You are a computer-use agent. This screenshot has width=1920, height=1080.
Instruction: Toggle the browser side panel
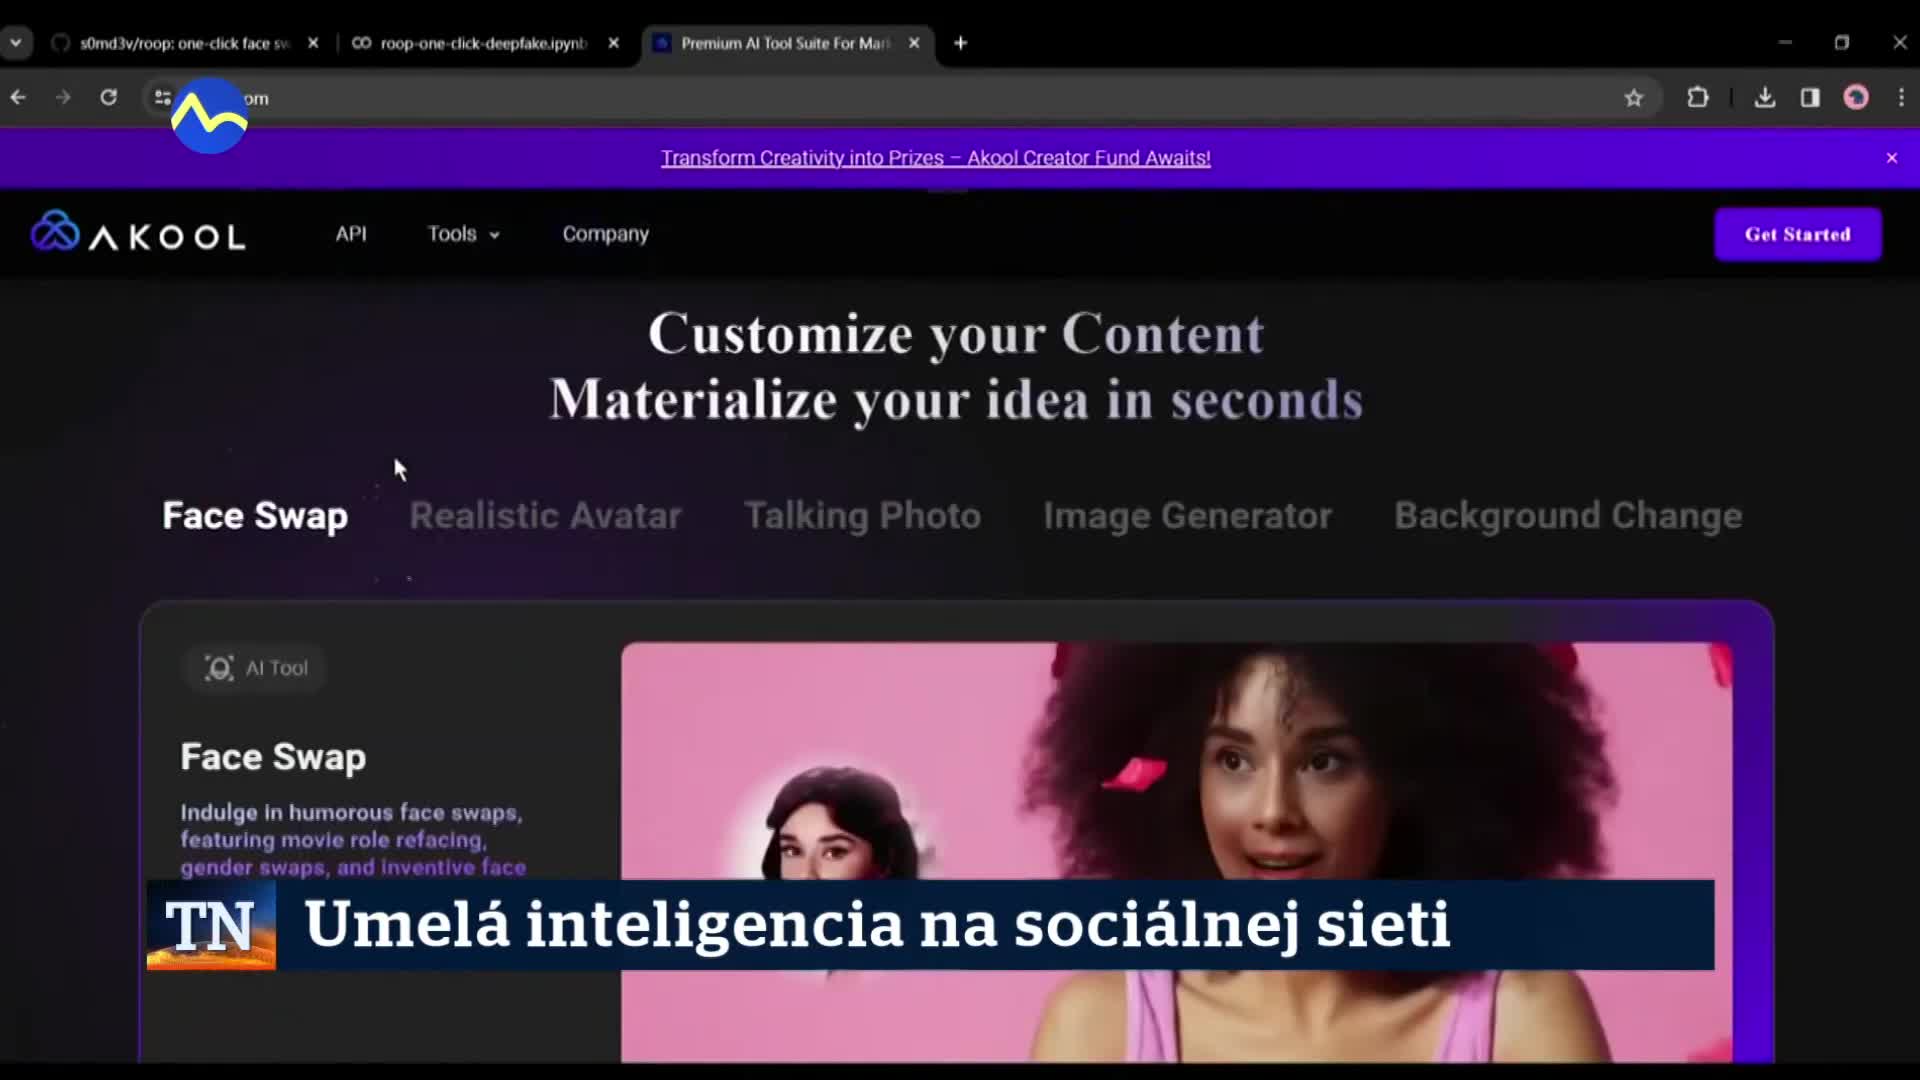coord(1810,97)
